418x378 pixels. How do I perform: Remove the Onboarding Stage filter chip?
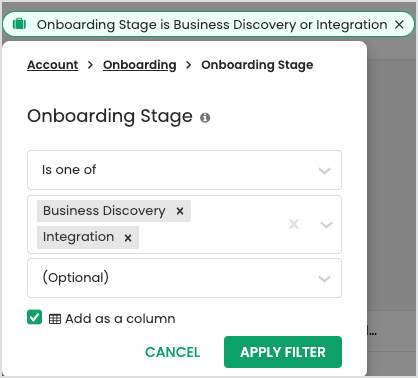(x=399, y=24)
